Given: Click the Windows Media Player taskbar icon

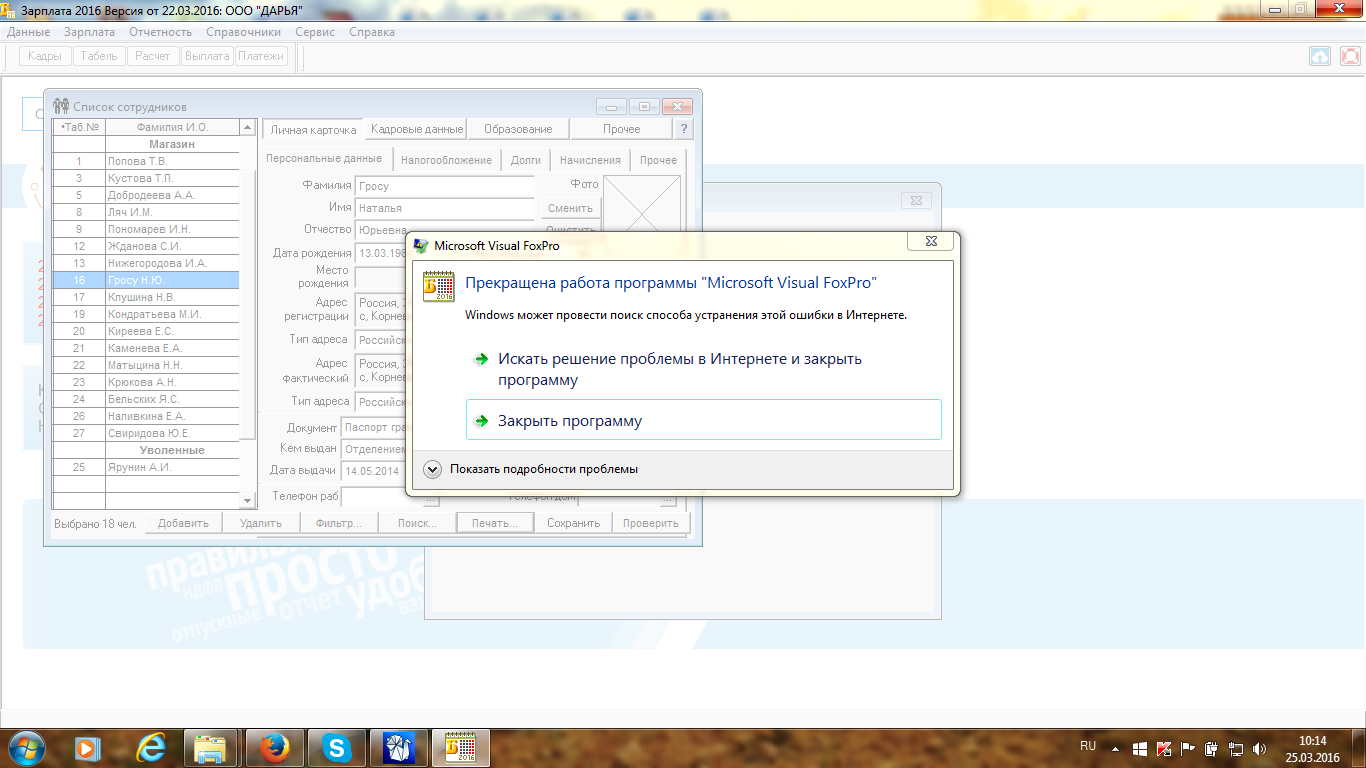Looking at the screenshot, I should tap(88, 747).
